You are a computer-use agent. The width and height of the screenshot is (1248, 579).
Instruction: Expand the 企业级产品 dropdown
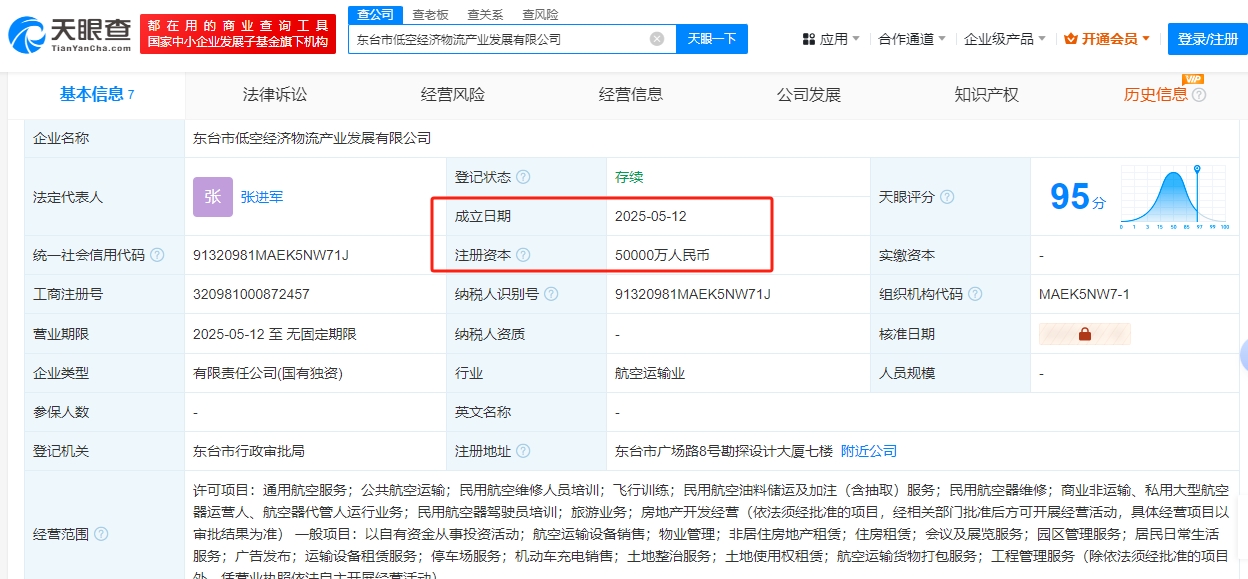tap(1004, 39)
